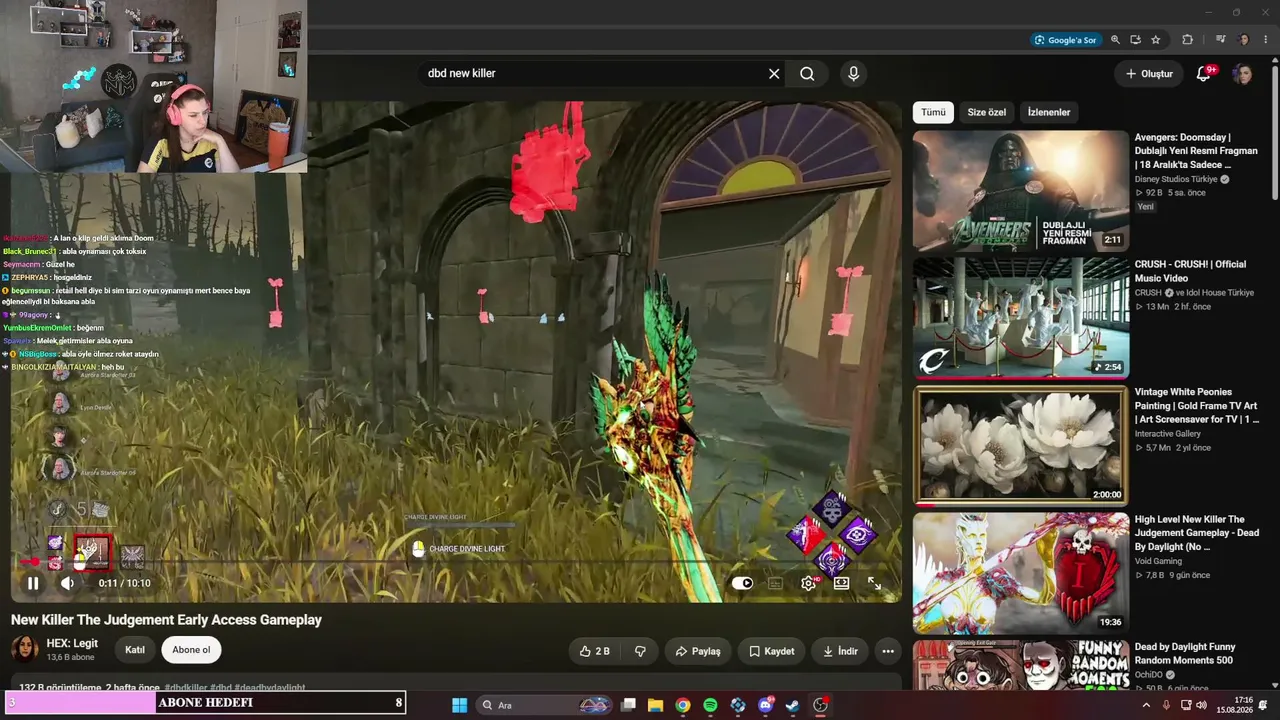The image size is (1280, 720).
Task: Click the YouTube search magnifier button
Action: point(807,73)
